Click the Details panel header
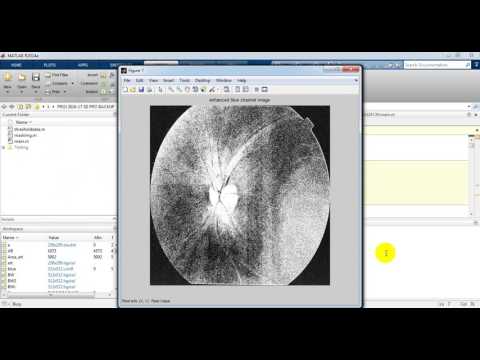The image size is (480, 360). click(x=57, y=219)
